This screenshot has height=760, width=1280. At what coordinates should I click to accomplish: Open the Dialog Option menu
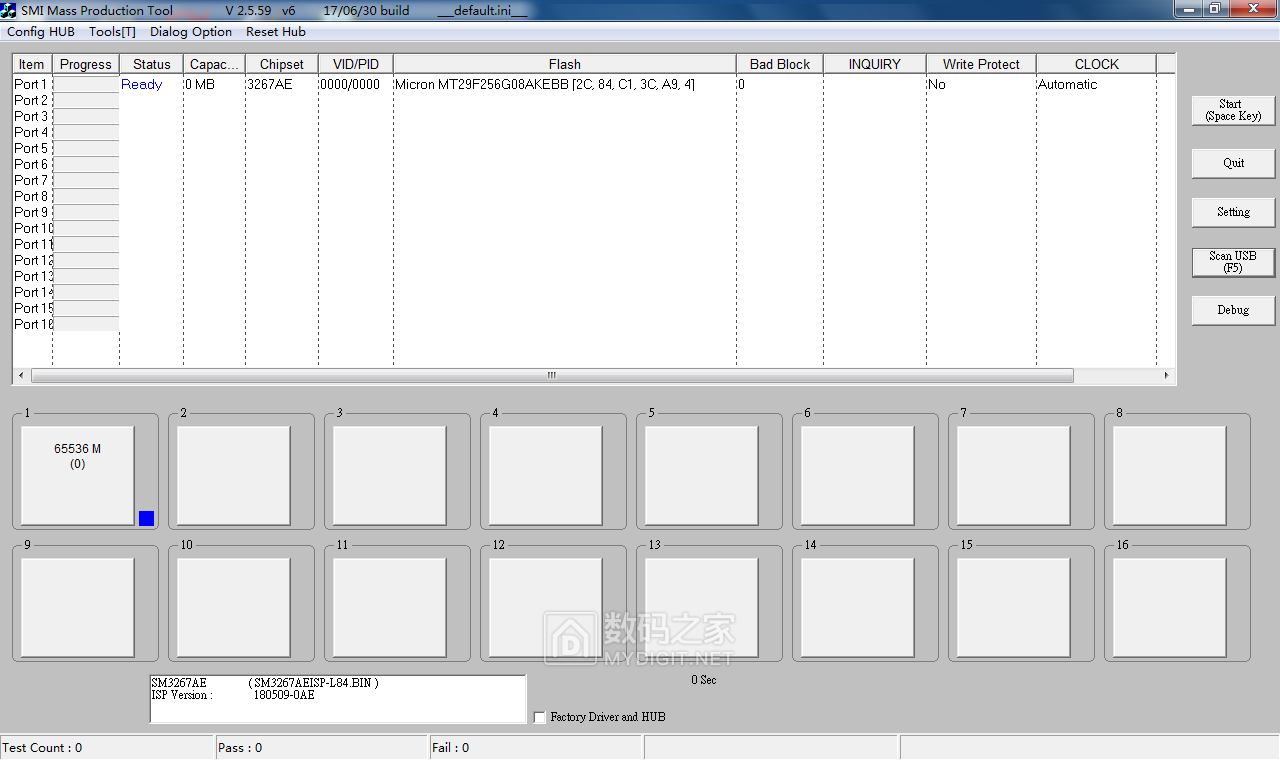pyautogui.click(x=191, y=32)
